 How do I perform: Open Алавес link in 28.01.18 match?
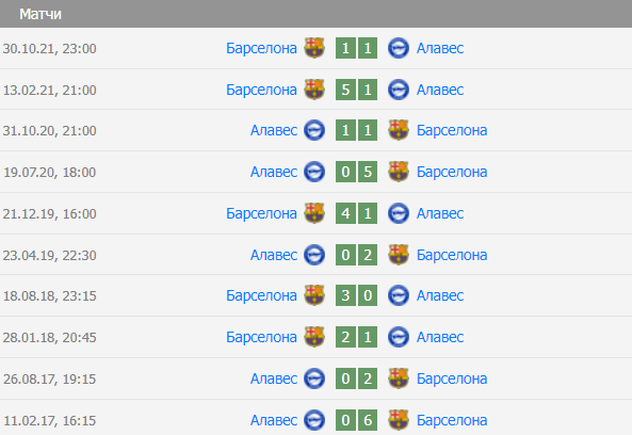click(x=440, y=337)
